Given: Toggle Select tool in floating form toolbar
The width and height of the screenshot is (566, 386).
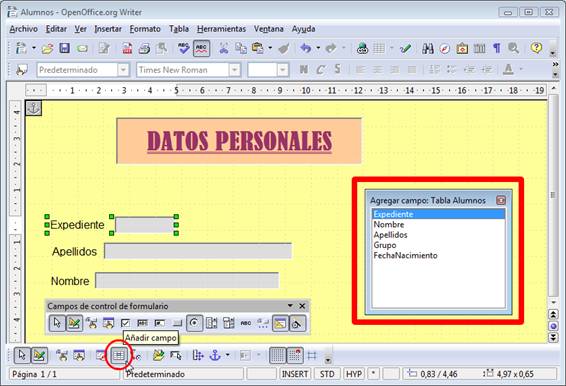Looking at the screenshot, I should (57, 322).
